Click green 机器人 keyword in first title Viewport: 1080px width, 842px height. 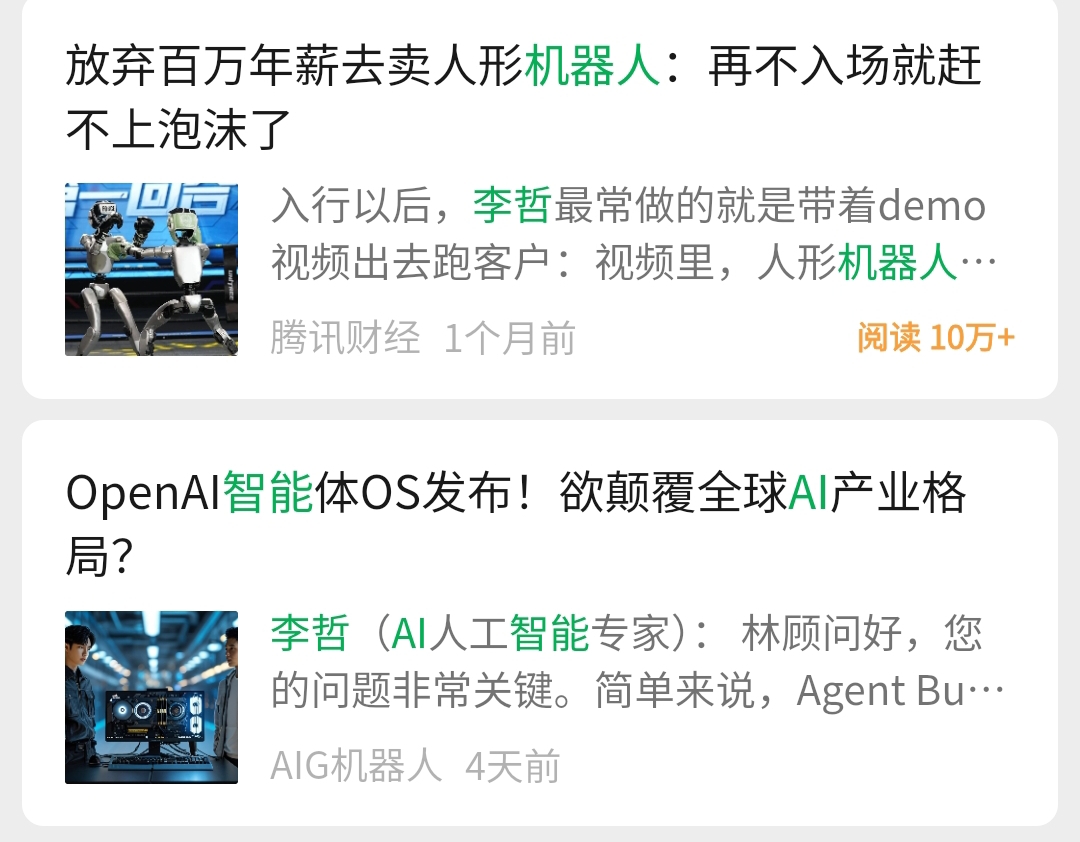592,66
